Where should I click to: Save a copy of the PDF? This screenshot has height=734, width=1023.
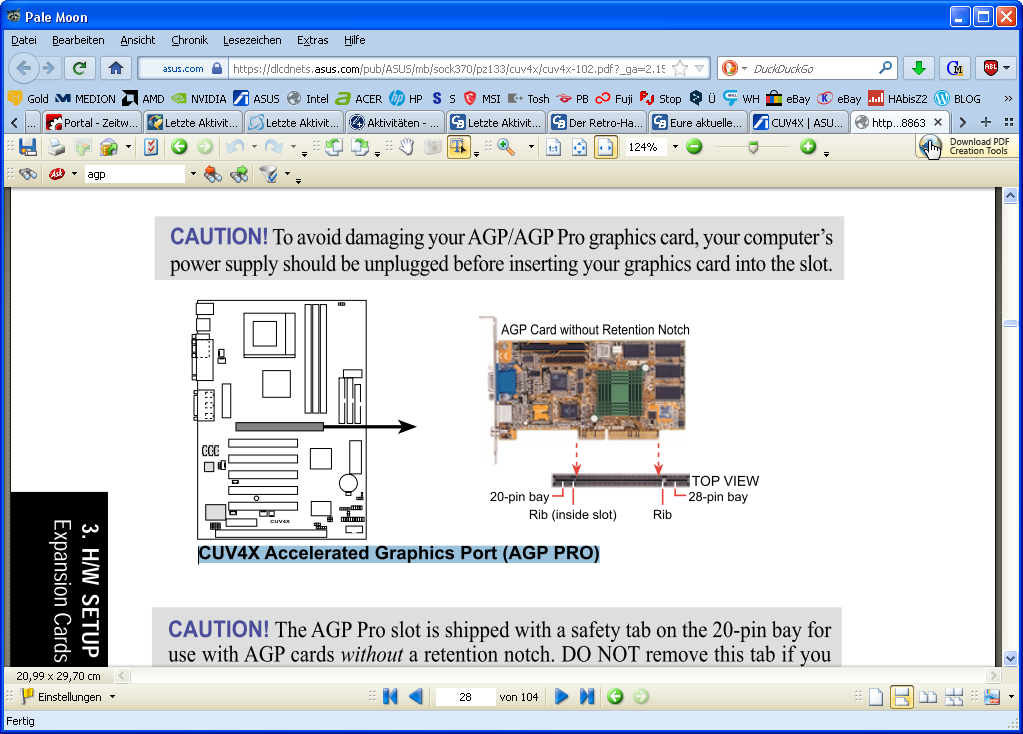[x=27, y=147]
